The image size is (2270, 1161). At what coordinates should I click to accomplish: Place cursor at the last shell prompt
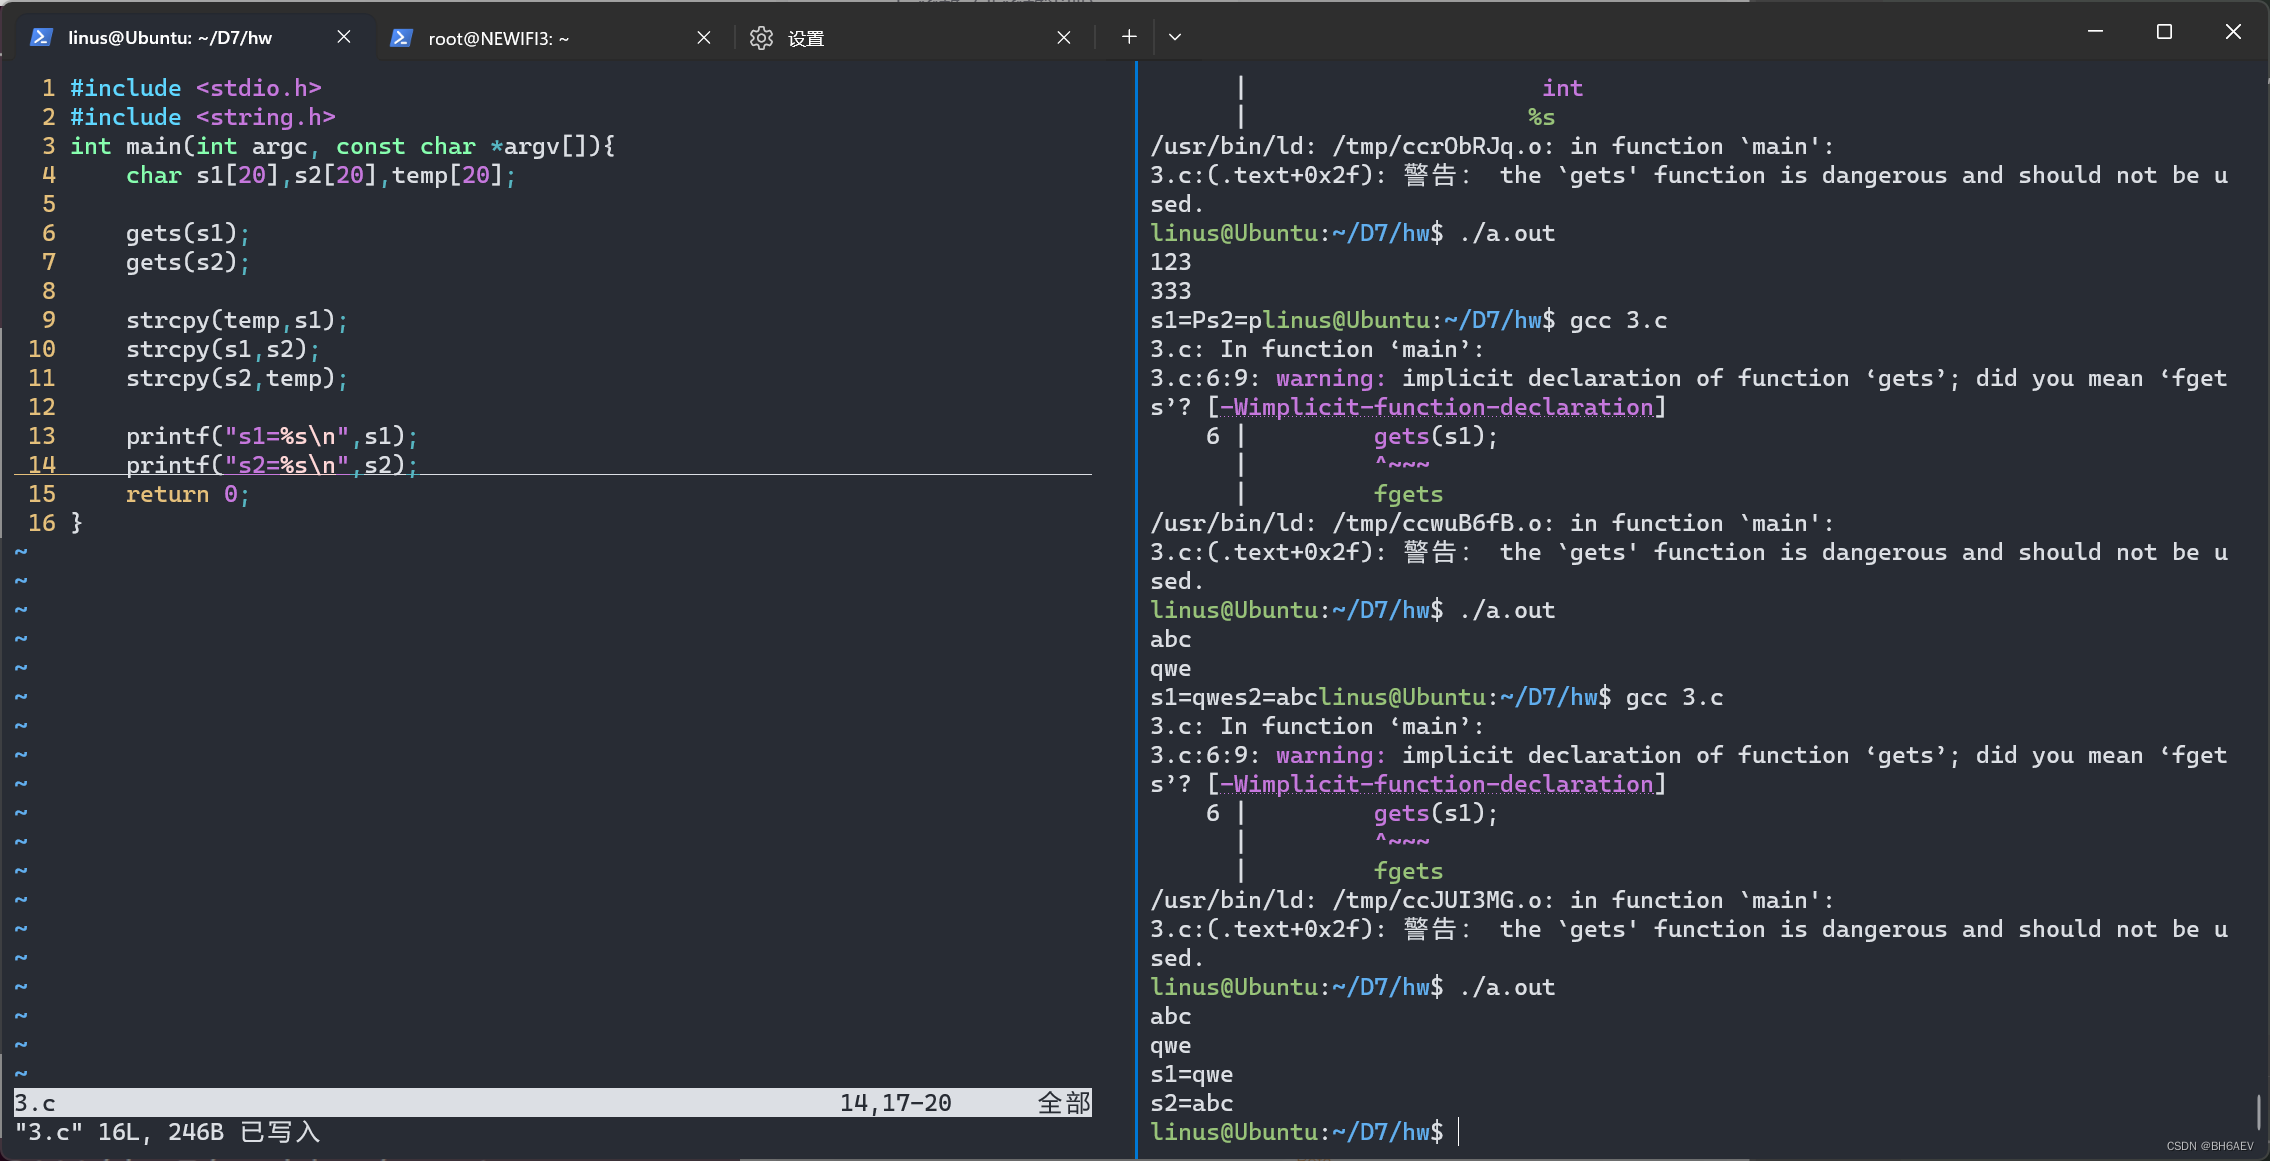[1460, 1132]
